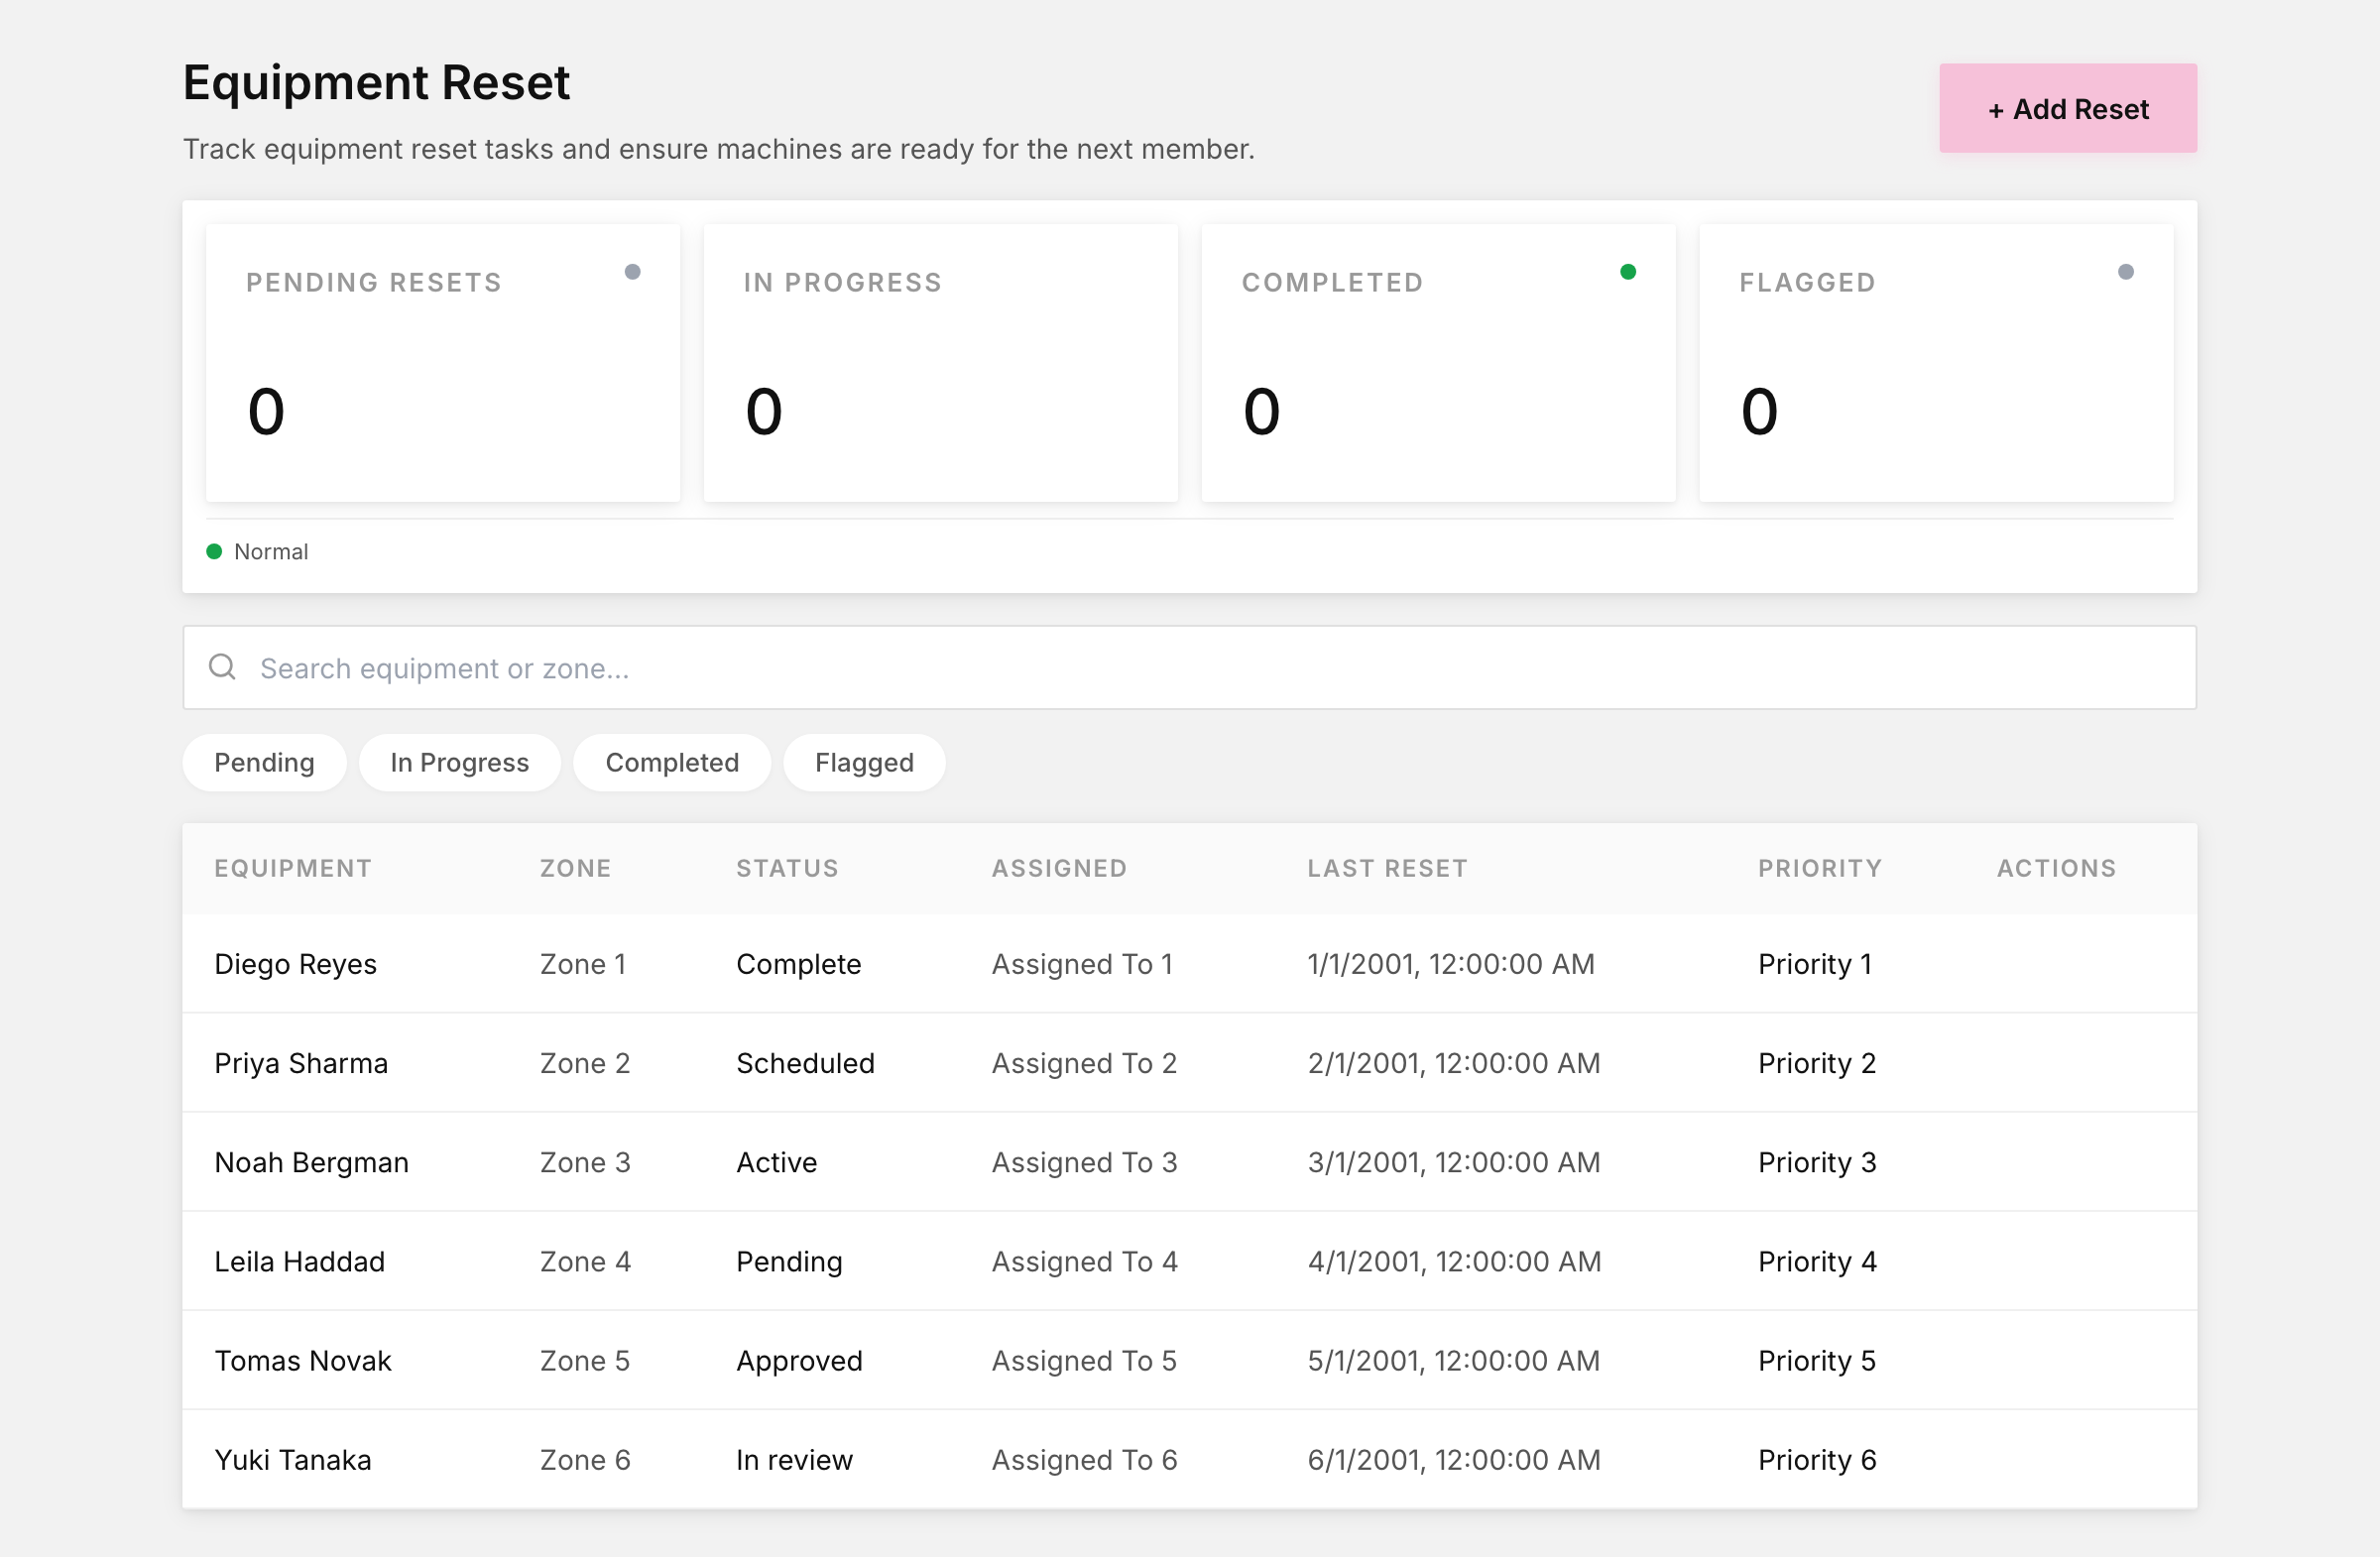Image resolution: width=2380 pixels, height=1563 pixels.
Task: Sort by the Priority column header
Action: pos(1820,869)
